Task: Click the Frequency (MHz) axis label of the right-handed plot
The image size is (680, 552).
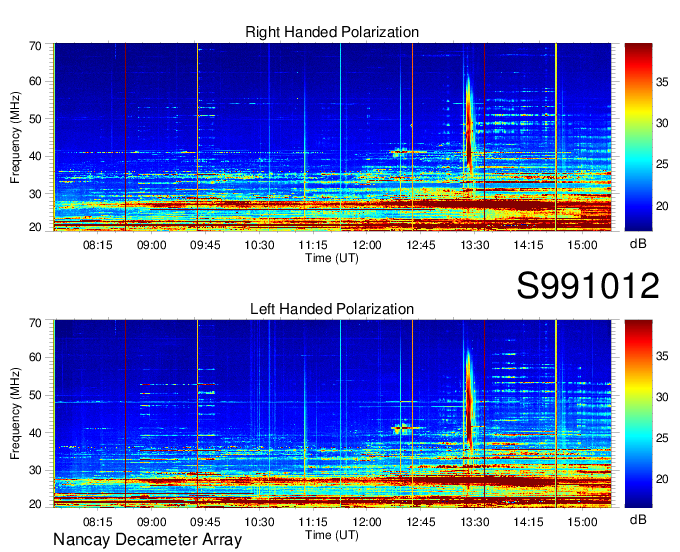Action: tap(15, 137)
